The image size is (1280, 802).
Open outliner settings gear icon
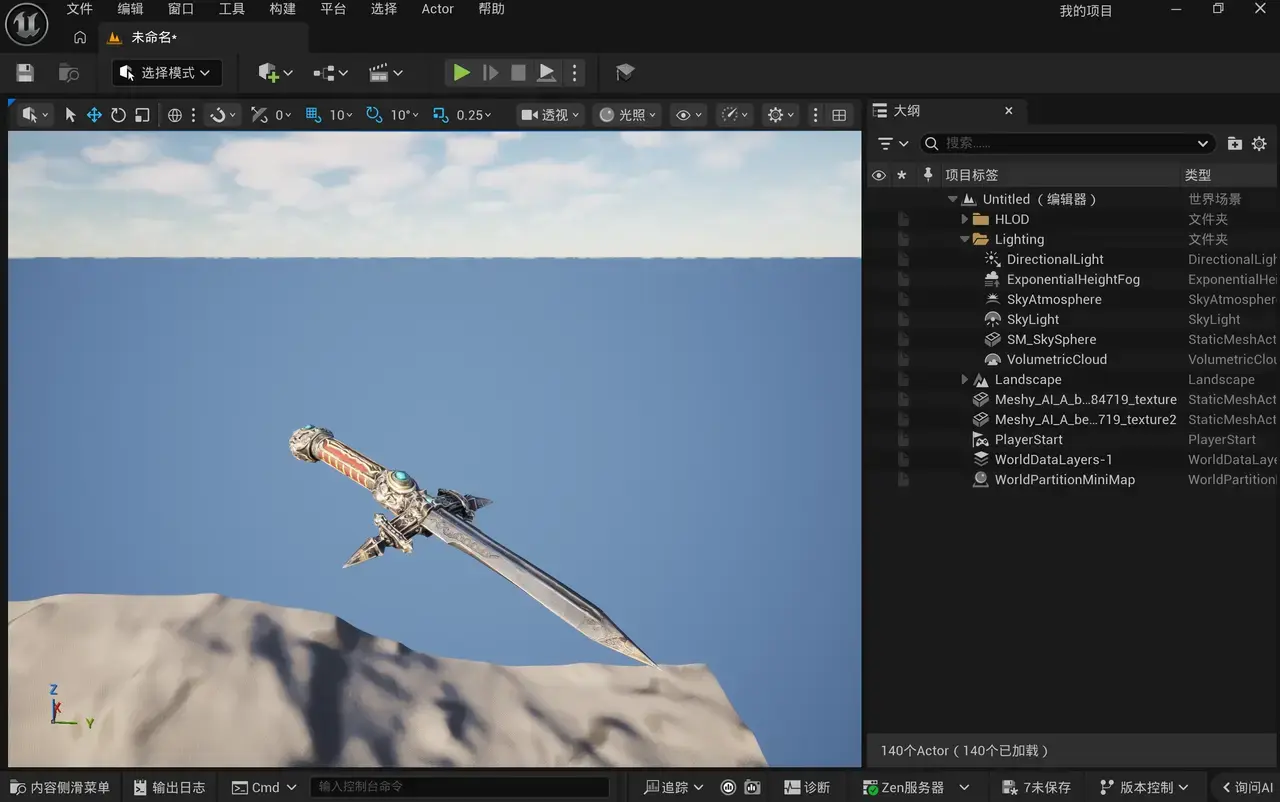1259,143
